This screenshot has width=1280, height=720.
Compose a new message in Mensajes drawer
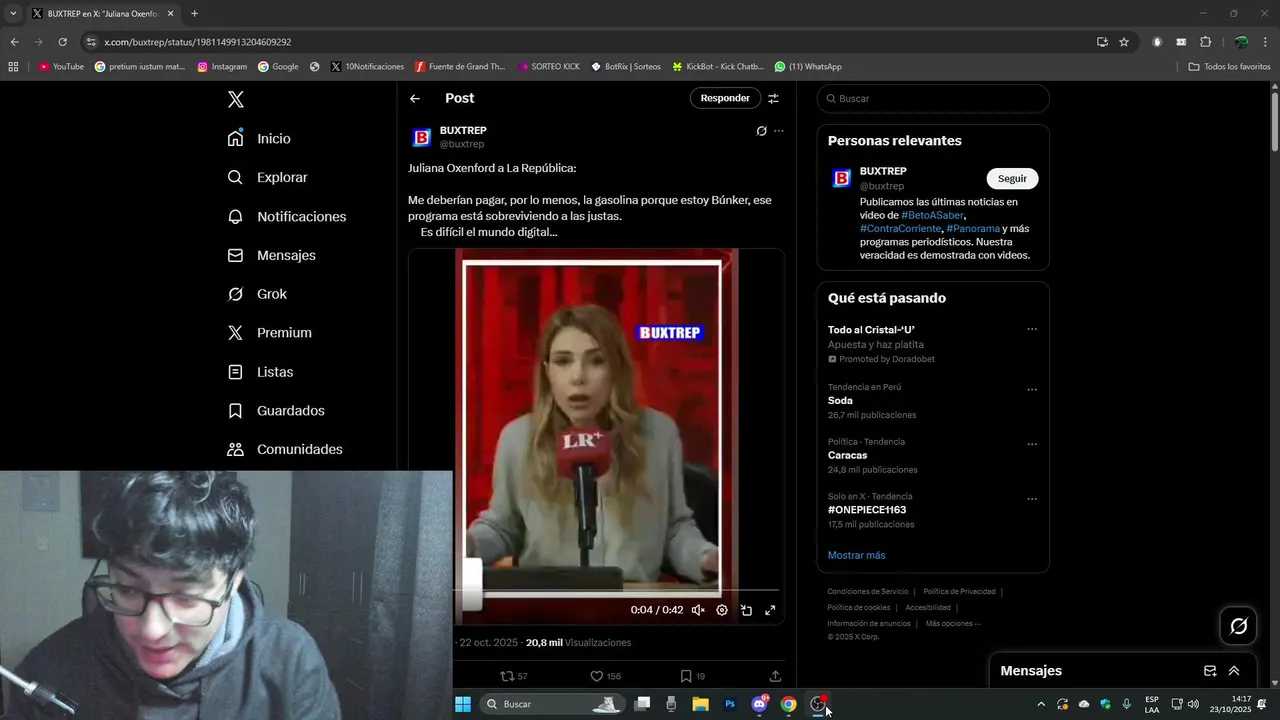coord(1210,671)
